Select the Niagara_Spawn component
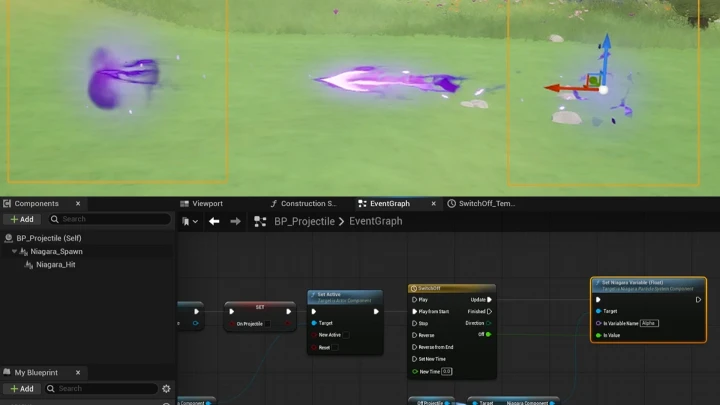 (x=56, y=251)
